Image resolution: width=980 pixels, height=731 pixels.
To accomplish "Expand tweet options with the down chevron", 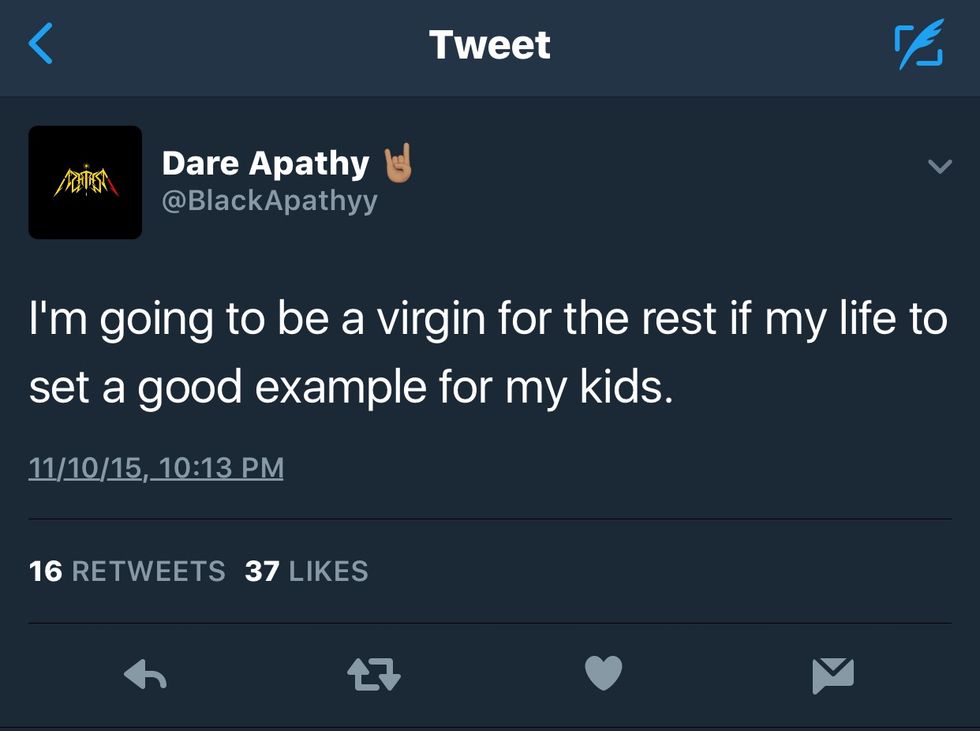I will point(939,167).
